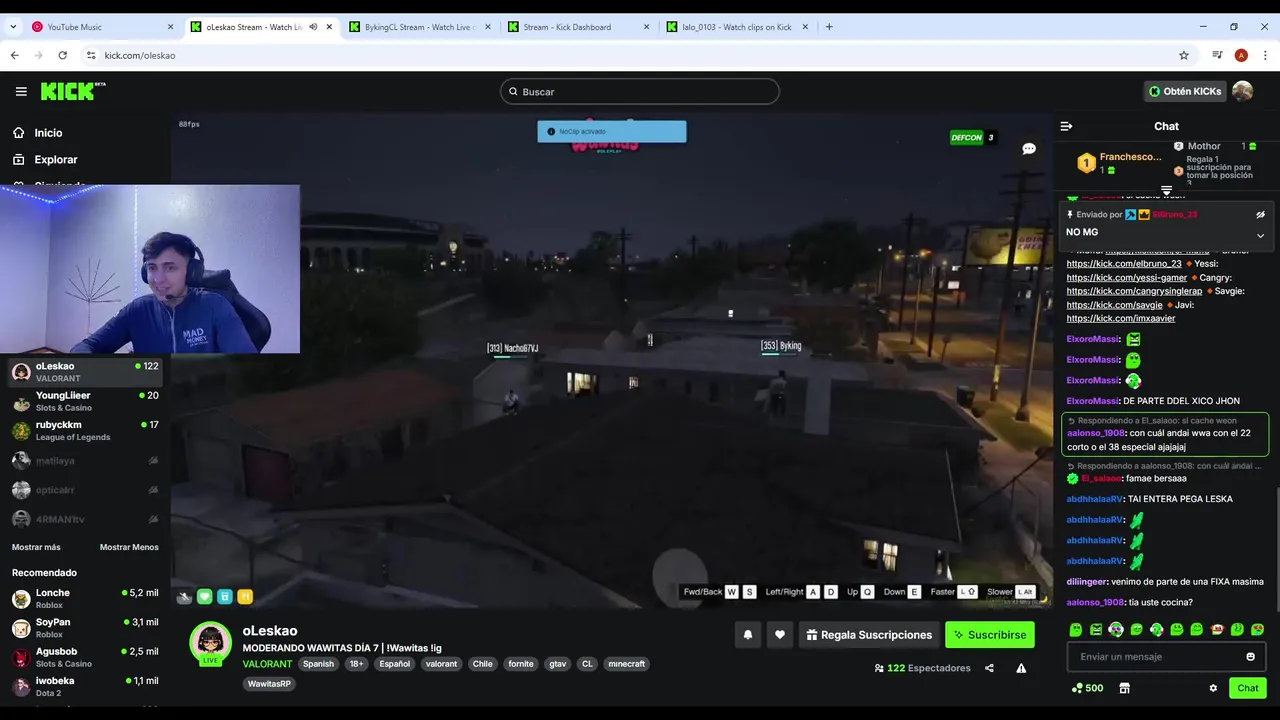This screenshot has width=1280, height=720.
Task: Go to Inicio in the sidebar
Action: point(48,133)
